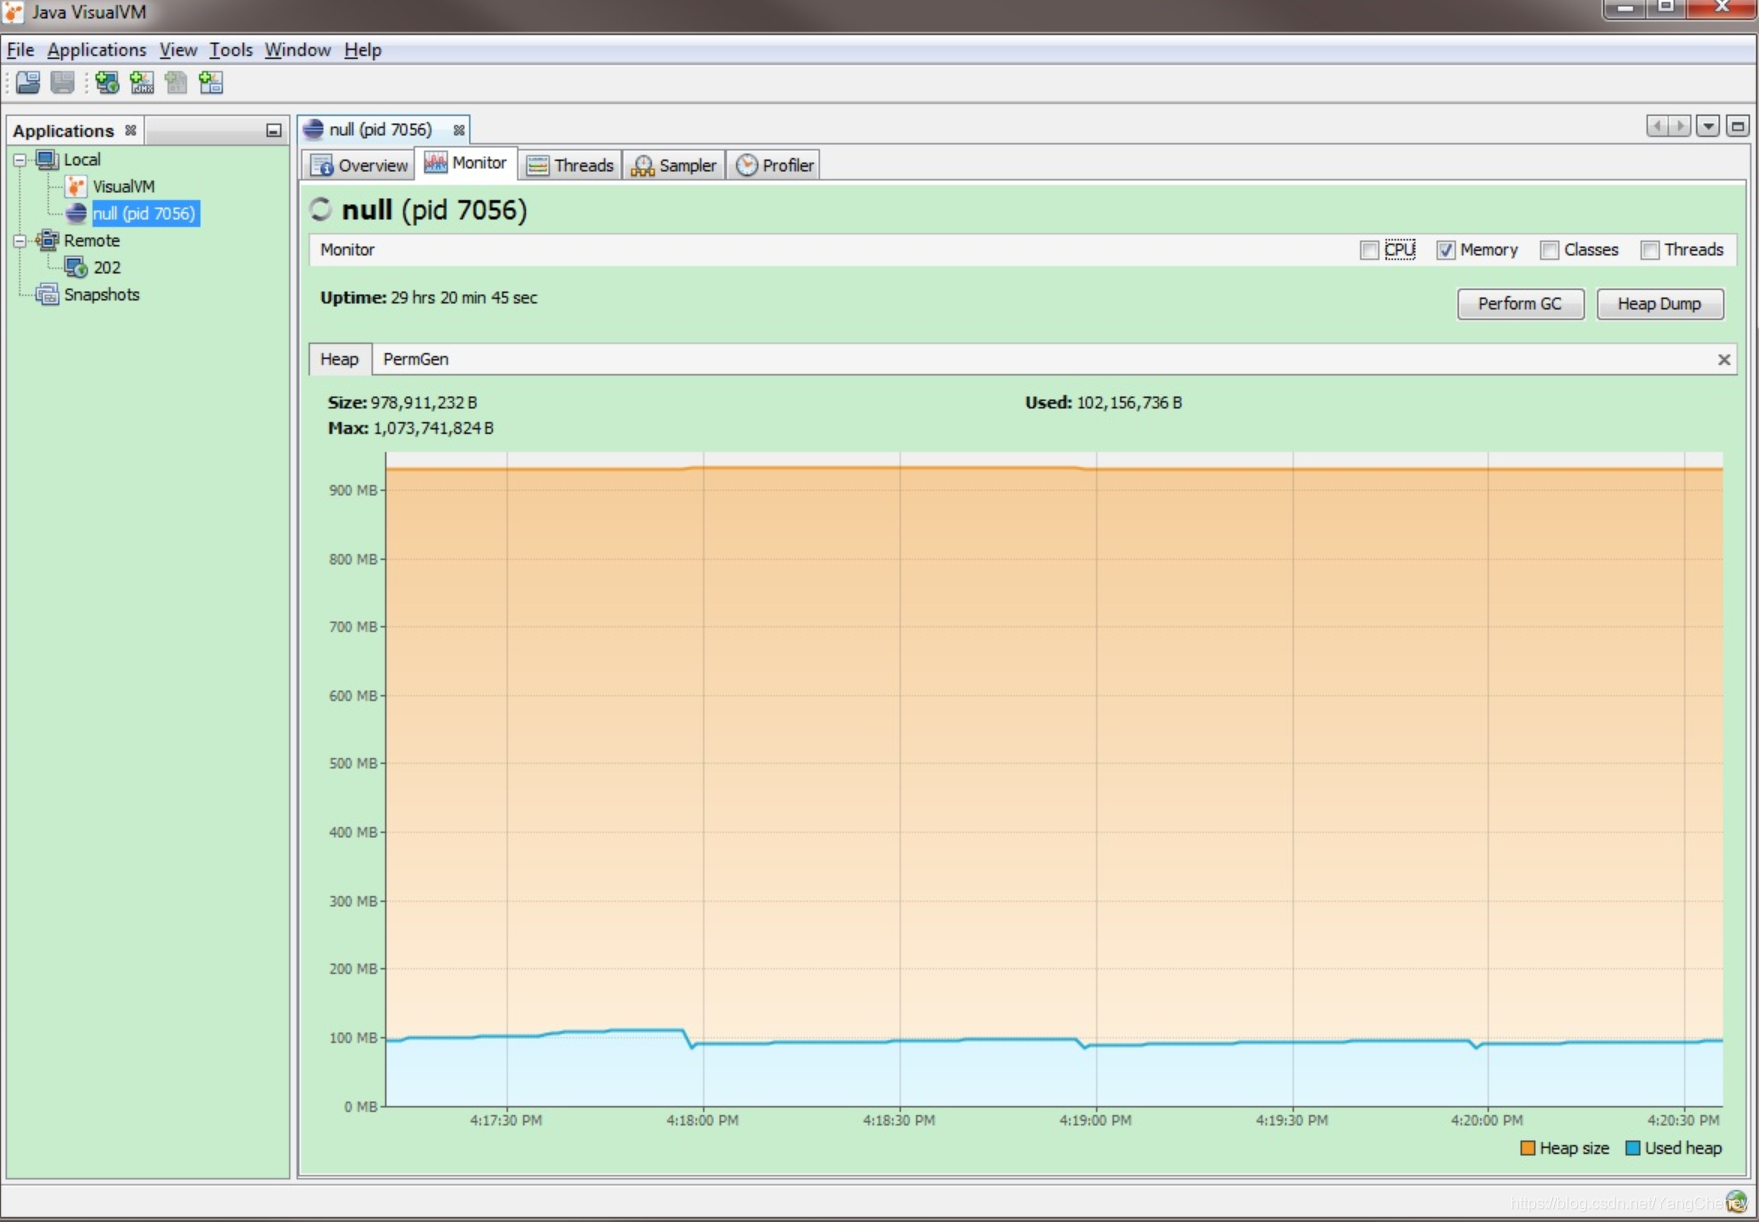The image size is (1759, 1222).
Task: Click the 4:19:00 PM time axis label
Action: pyautogui.click(x=1096, y=1121)
